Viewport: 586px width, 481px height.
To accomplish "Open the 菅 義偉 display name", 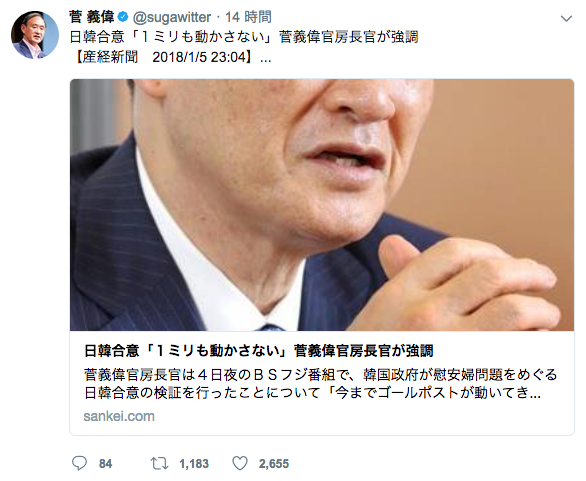I will tap(92, 17).
